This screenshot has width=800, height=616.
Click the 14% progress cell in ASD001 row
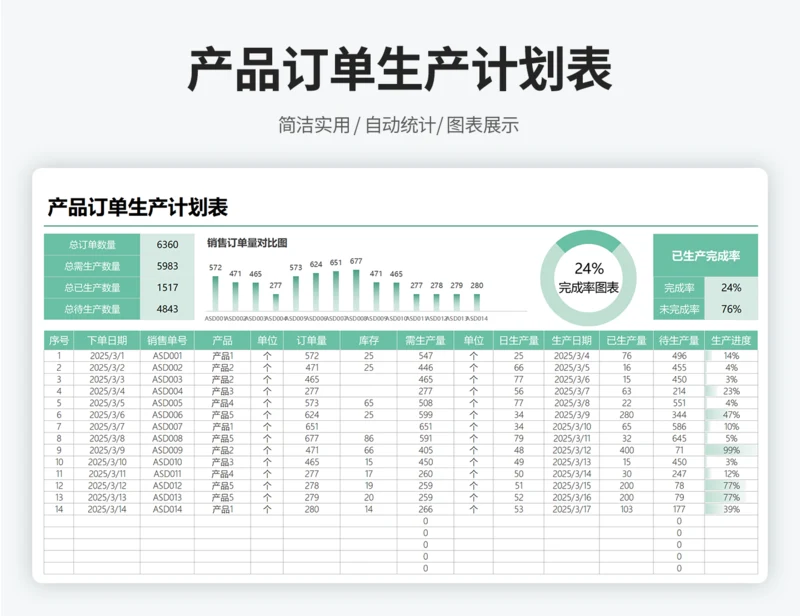click(731, 356)
